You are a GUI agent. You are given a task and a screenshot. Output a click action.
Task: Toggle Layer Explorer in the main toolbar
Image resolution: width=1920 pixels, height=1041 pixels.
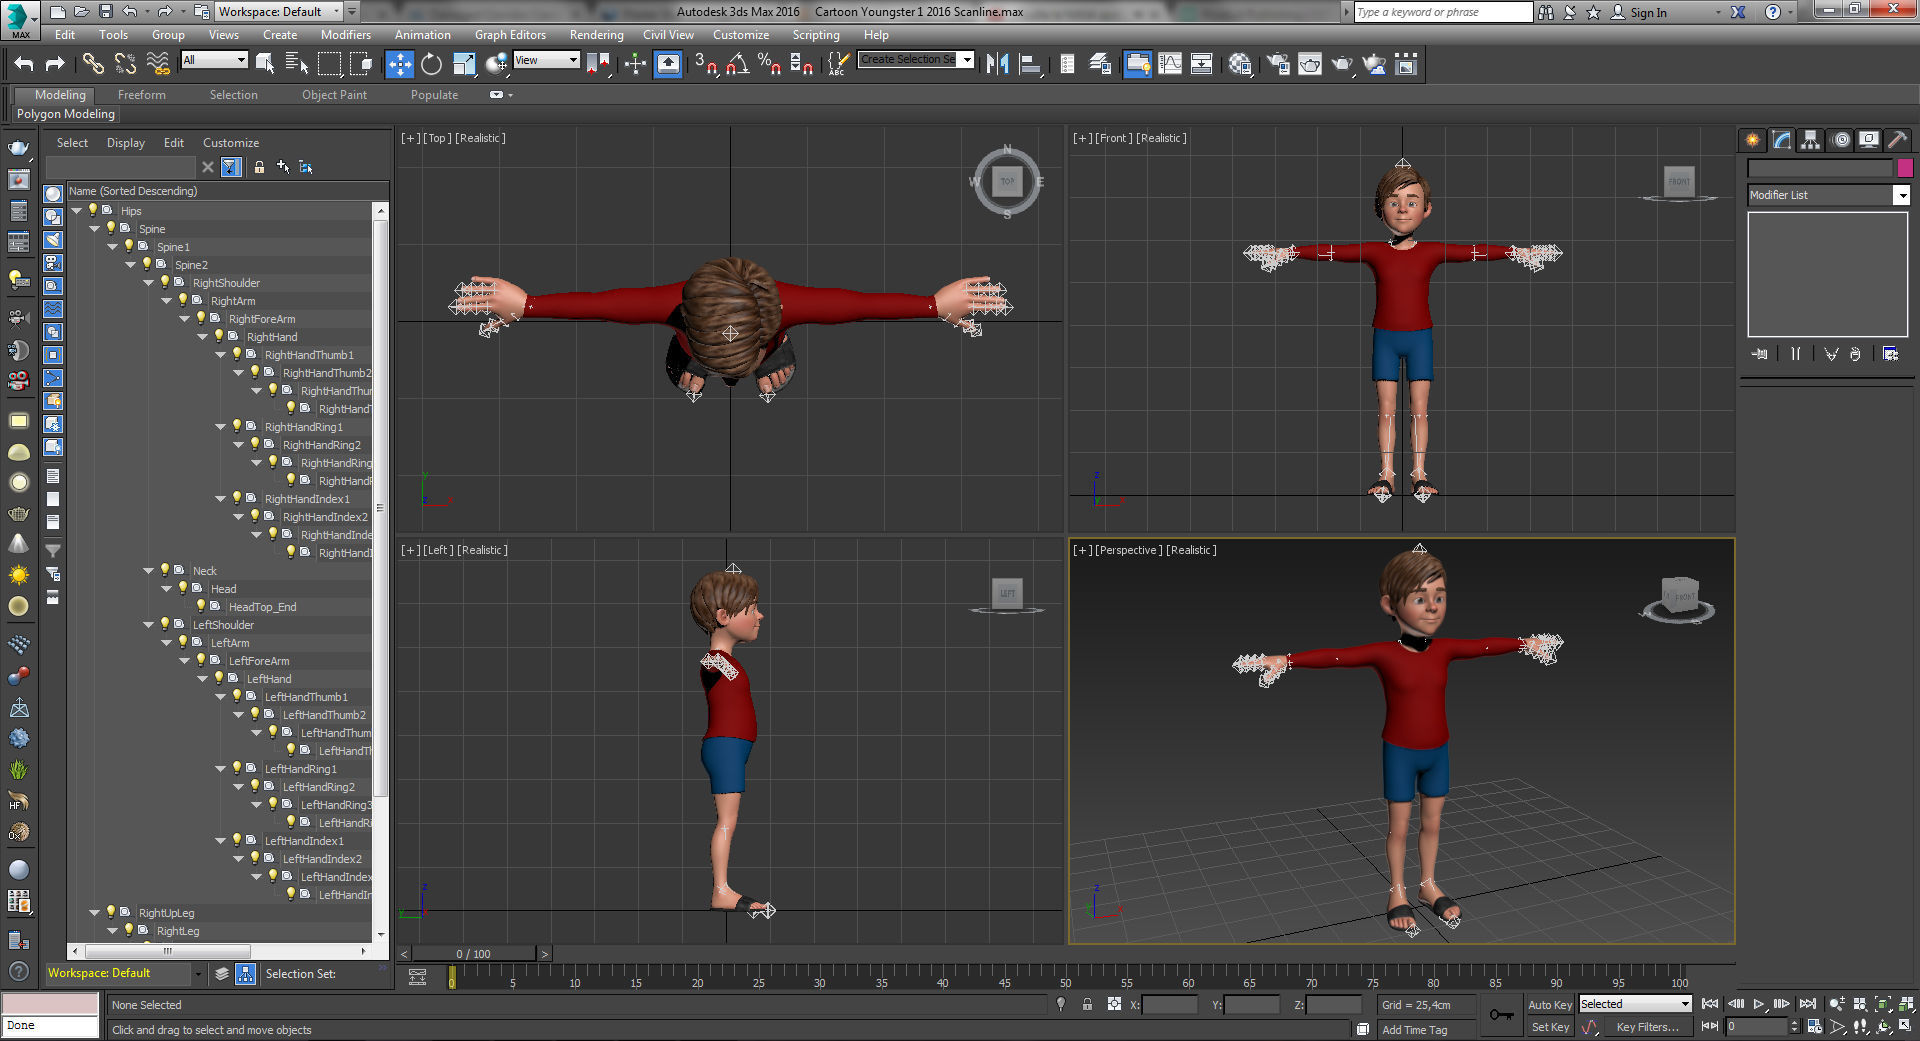(1100, 65)
